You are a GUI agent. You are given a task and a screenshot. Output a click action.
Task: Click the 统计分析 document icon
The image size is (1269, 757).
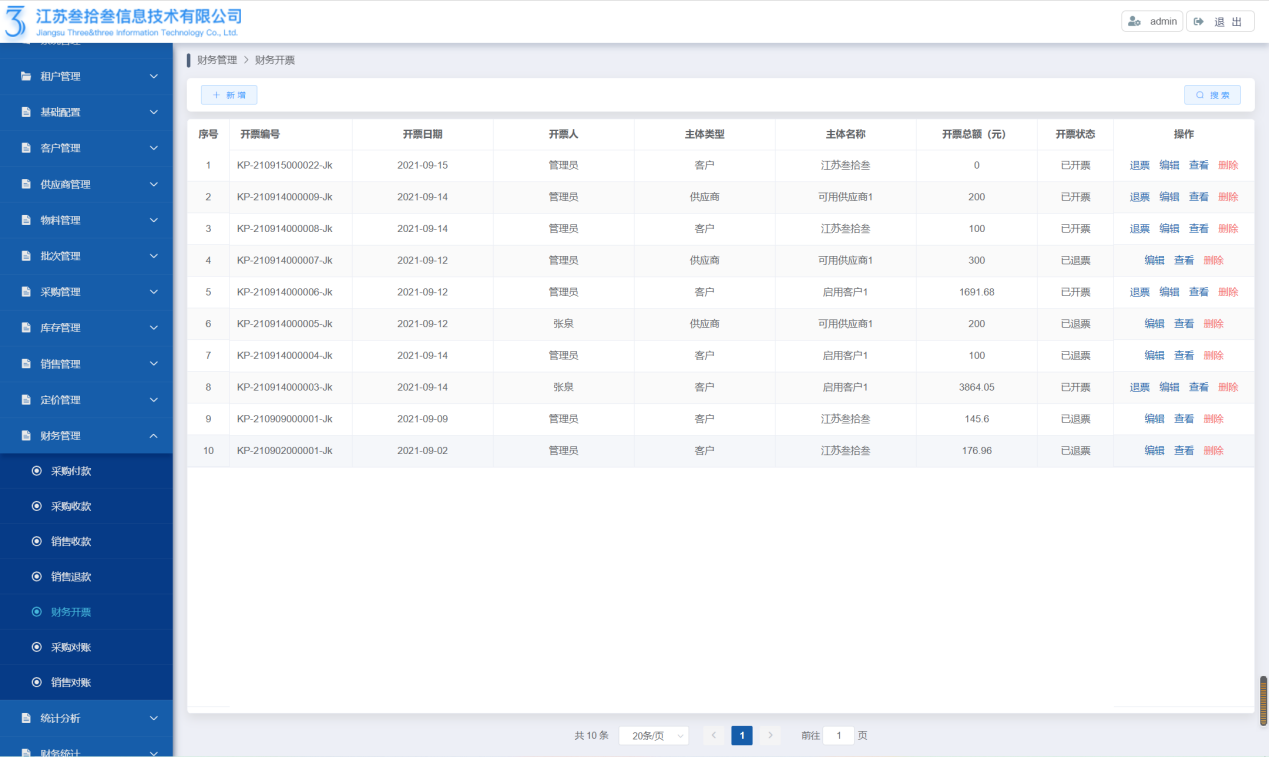point(26,718)
